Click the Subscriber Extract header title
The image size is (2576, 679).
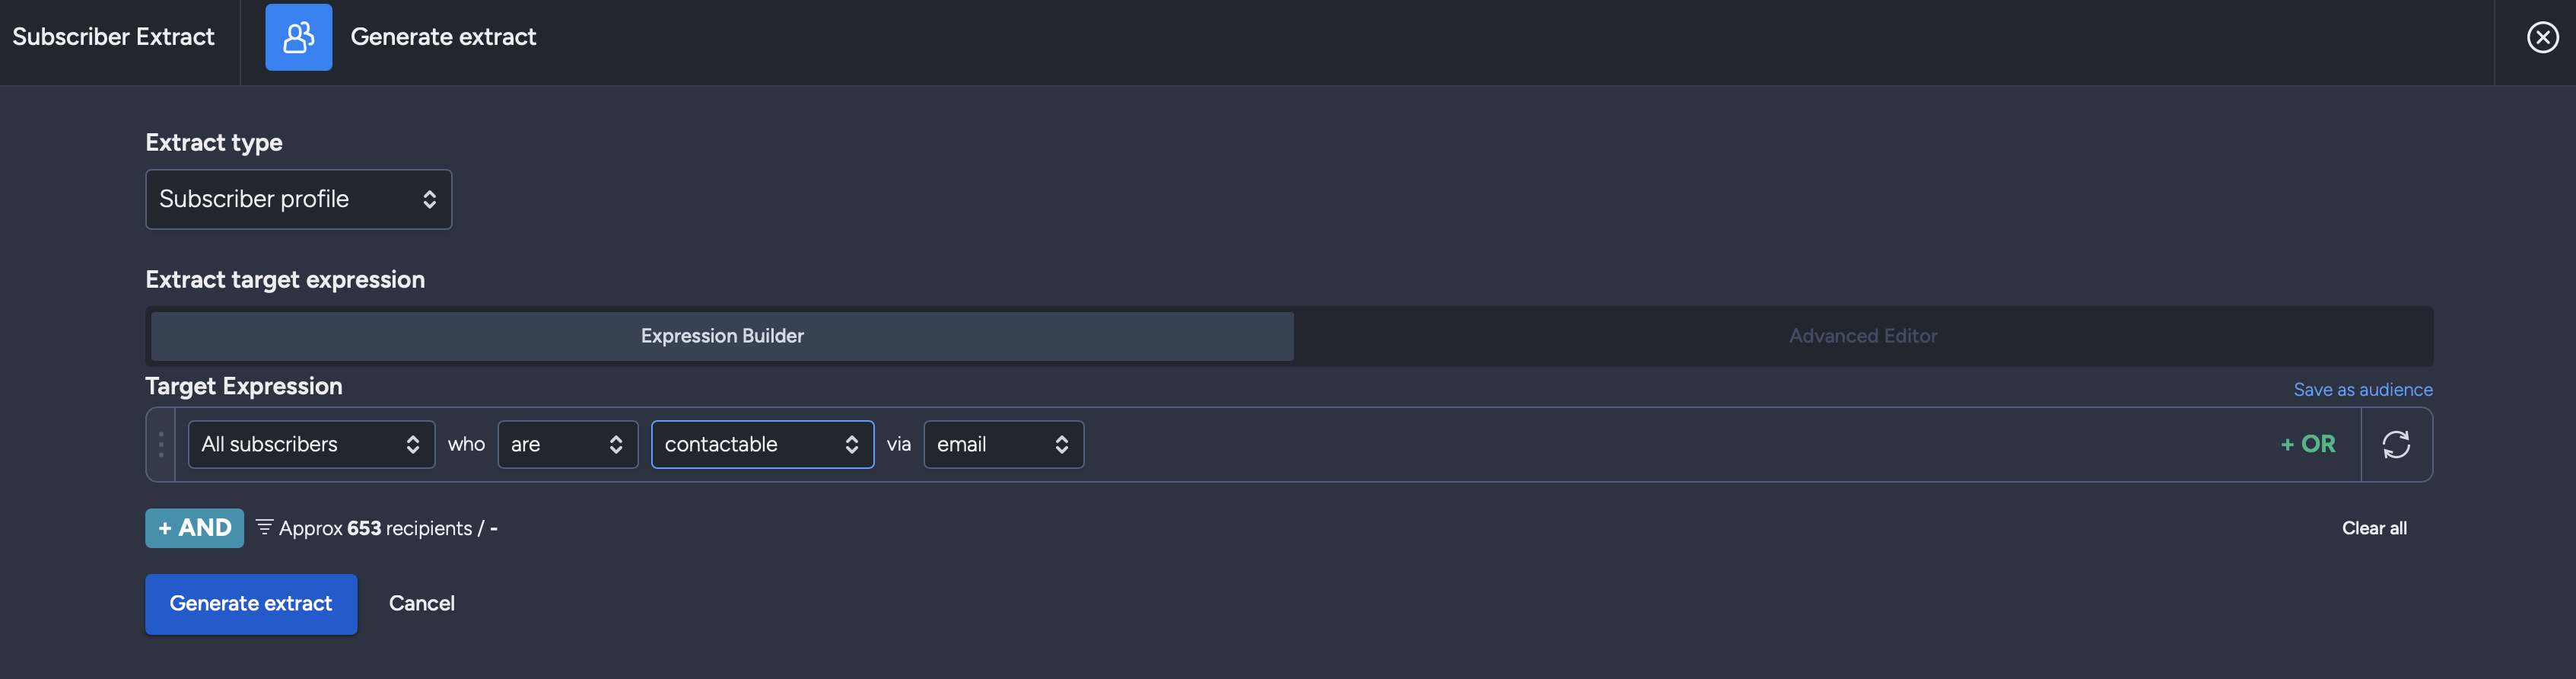113,37
